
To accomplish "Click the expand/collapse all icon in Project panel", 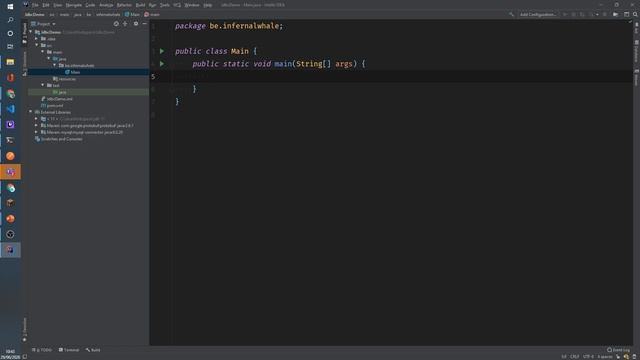I will coord(125,24).
